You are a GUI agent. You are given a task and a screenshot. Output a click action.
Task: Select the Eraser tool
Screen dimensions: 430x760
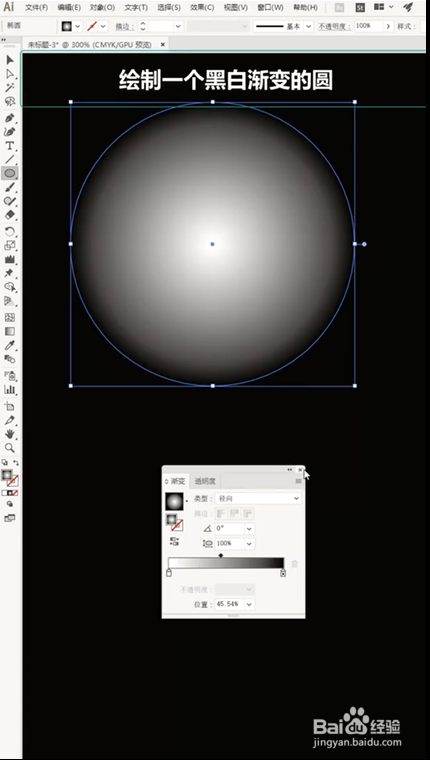click(x=10, y=215)
